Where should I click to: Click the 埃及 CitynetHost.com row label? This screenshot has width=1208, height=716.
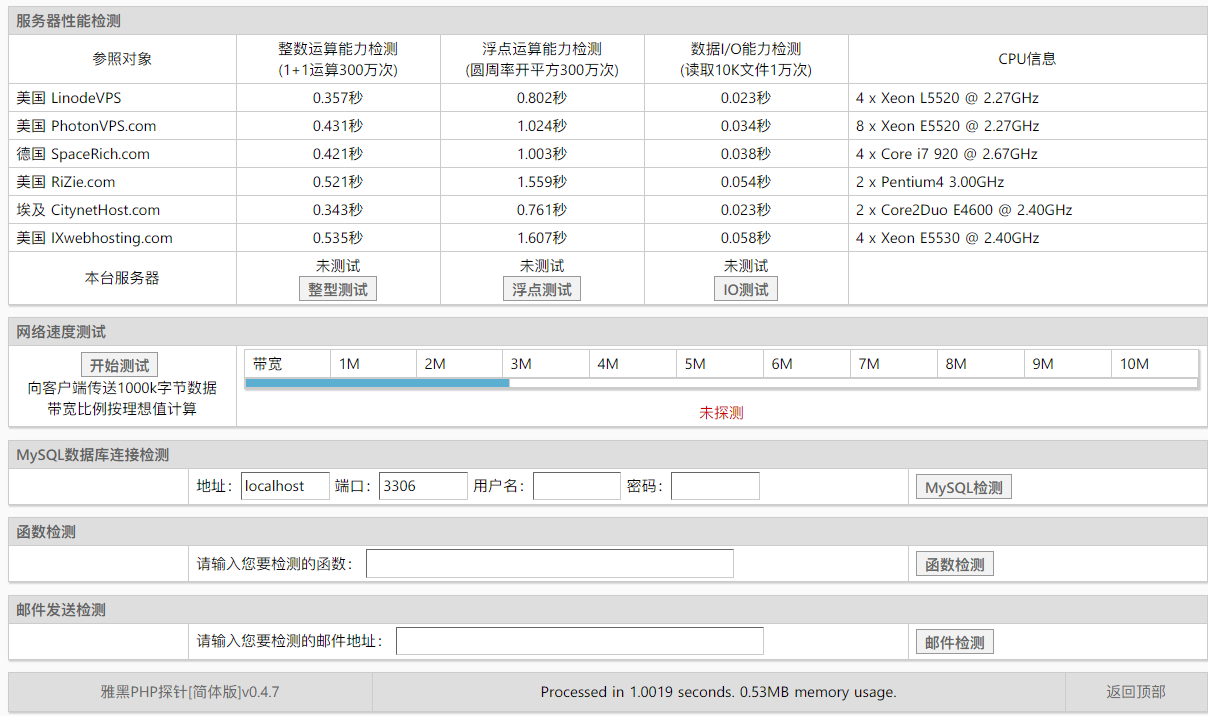[x=88, y=210]
